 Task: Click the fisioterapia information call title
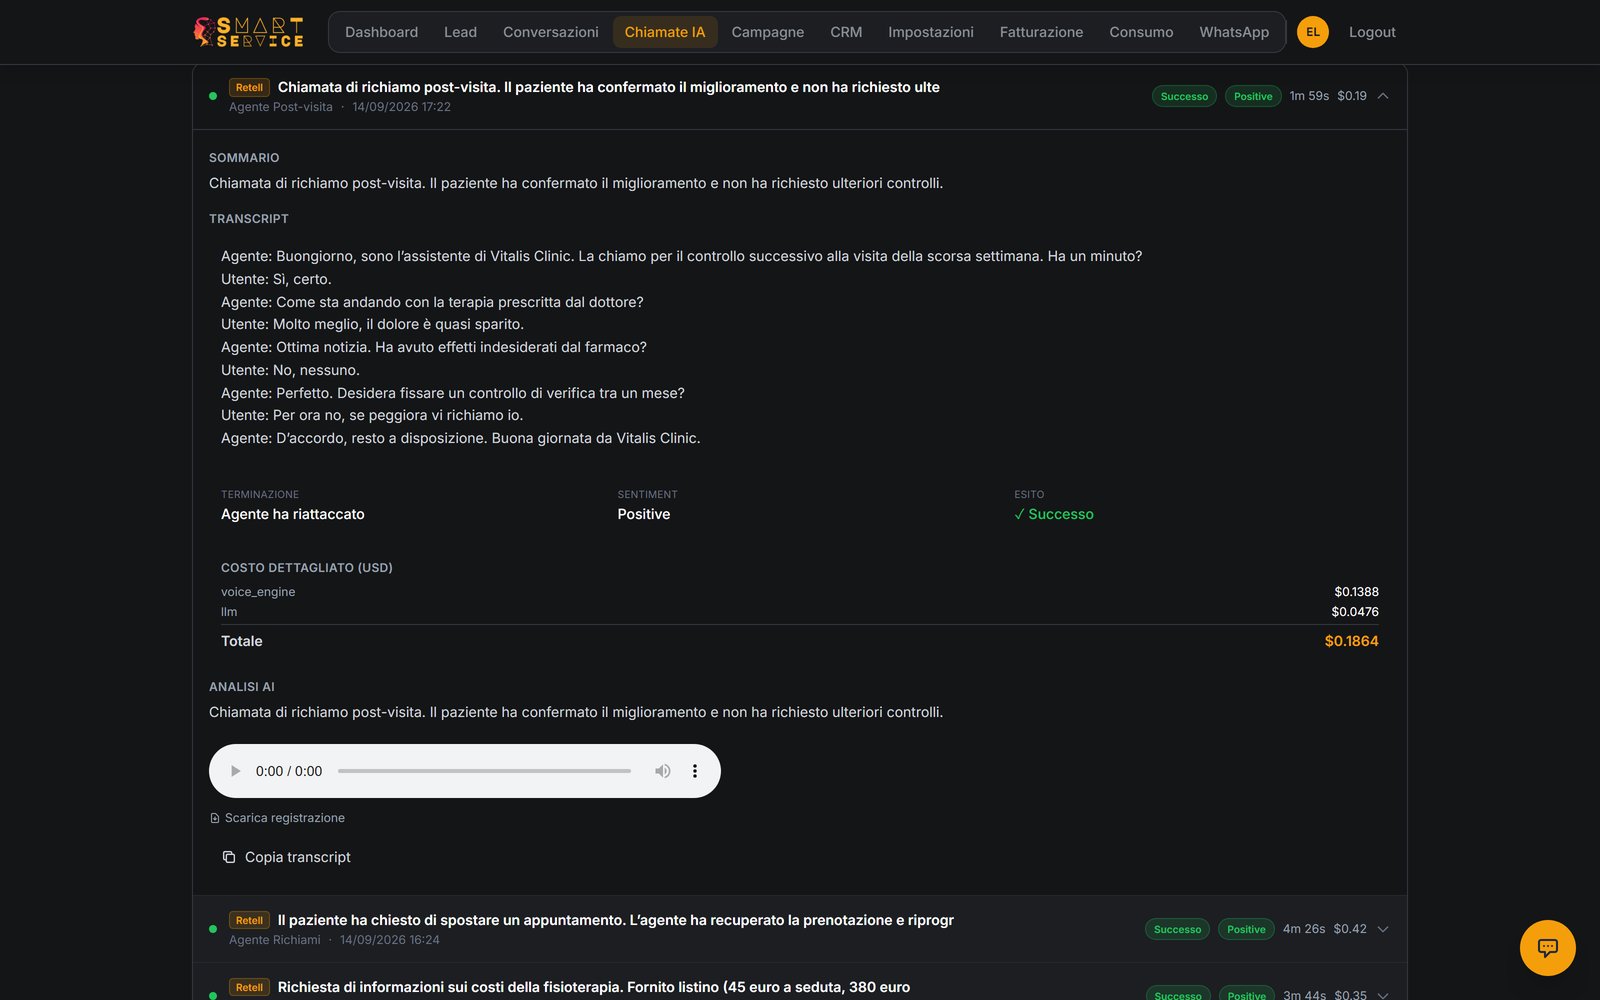tap(593, 987)
